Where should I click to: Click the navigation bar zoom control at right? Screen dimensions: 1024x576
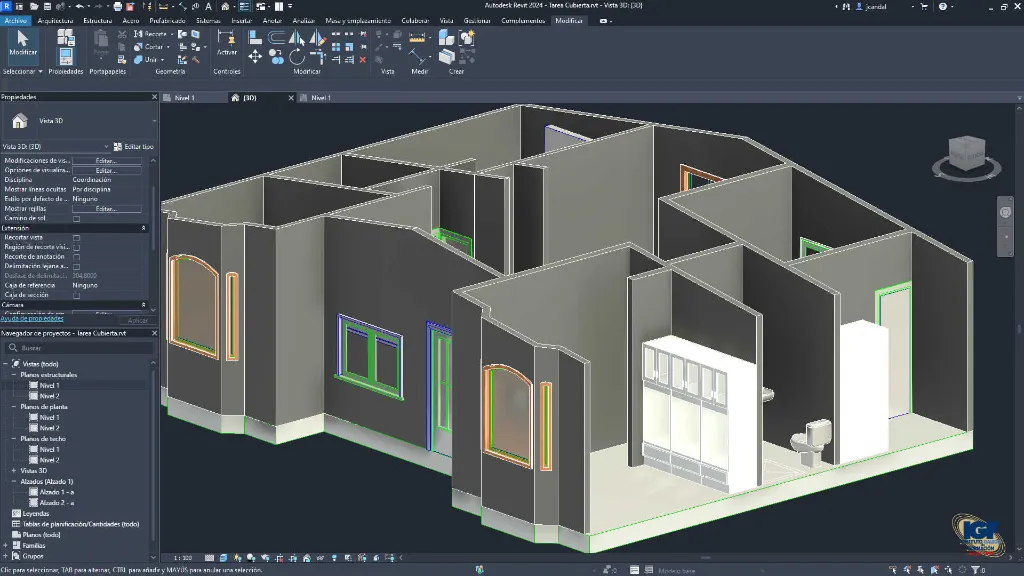click(1005, 236)
